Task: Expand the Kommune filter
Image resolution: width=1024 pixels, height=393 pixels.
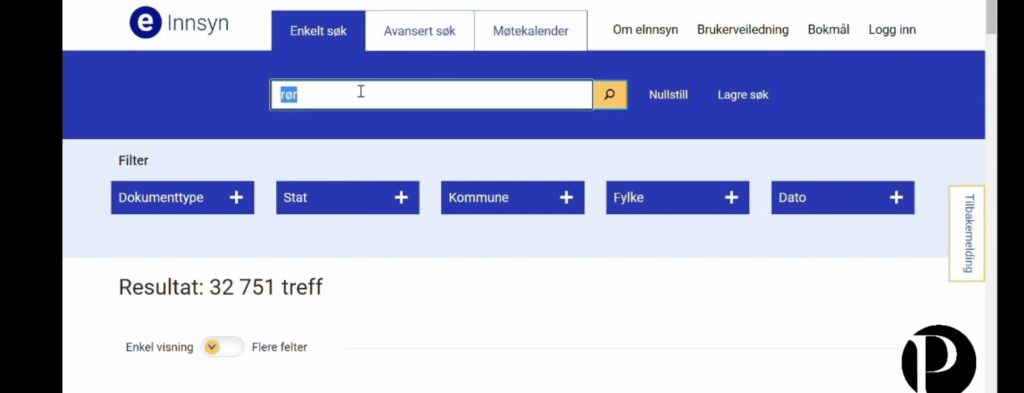Action: click(x=513, y=198)
